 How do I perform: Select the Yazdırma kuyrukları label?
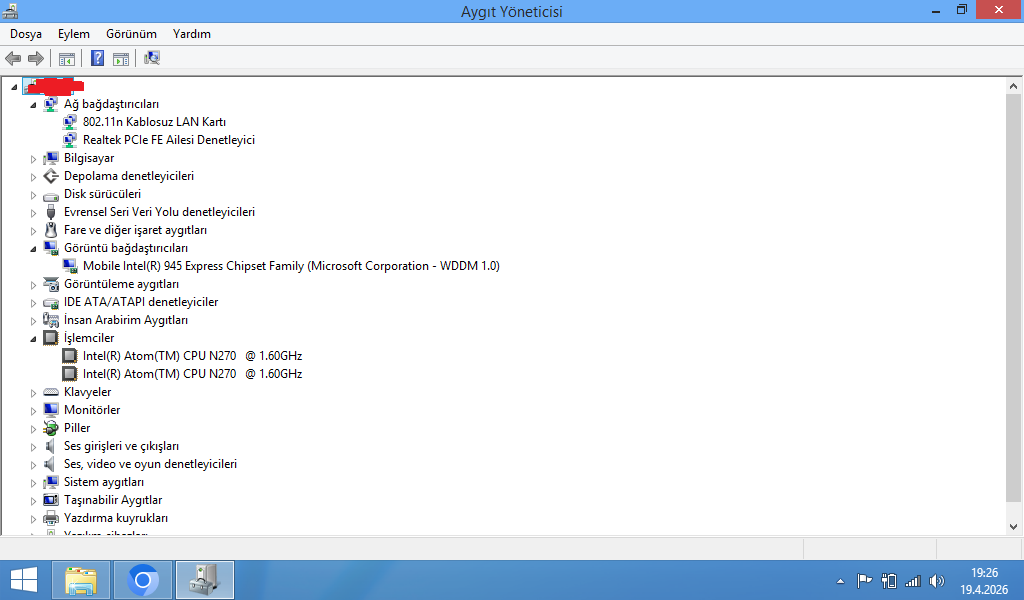coord(116,518)
